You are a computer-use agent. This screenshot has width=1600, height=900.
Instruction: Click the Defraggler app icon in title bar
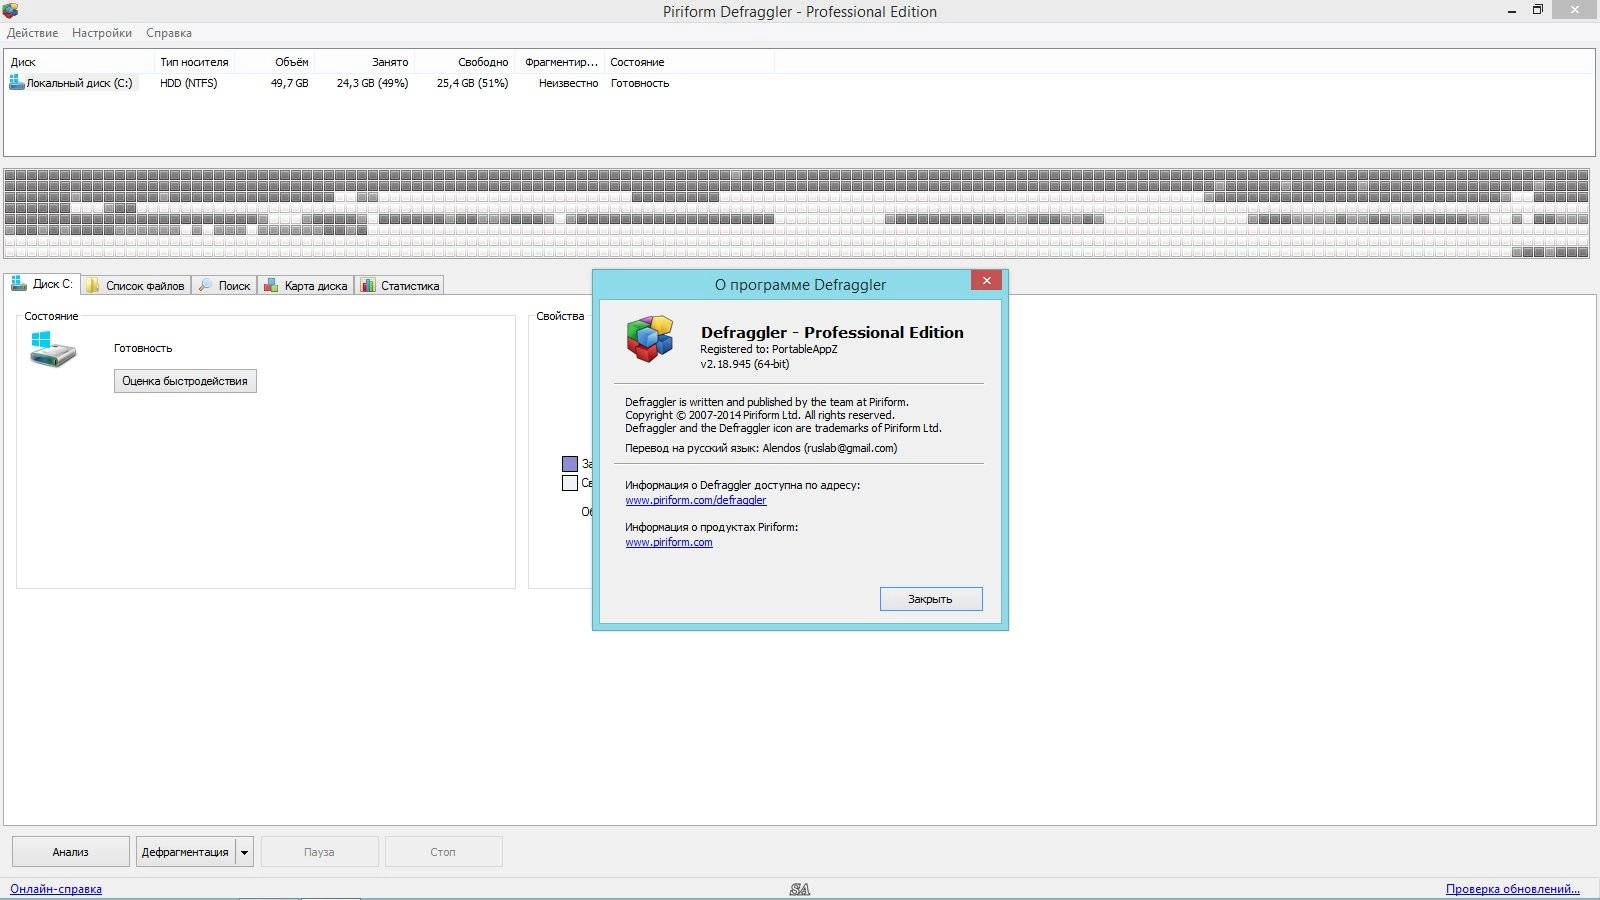click(10, 11)
